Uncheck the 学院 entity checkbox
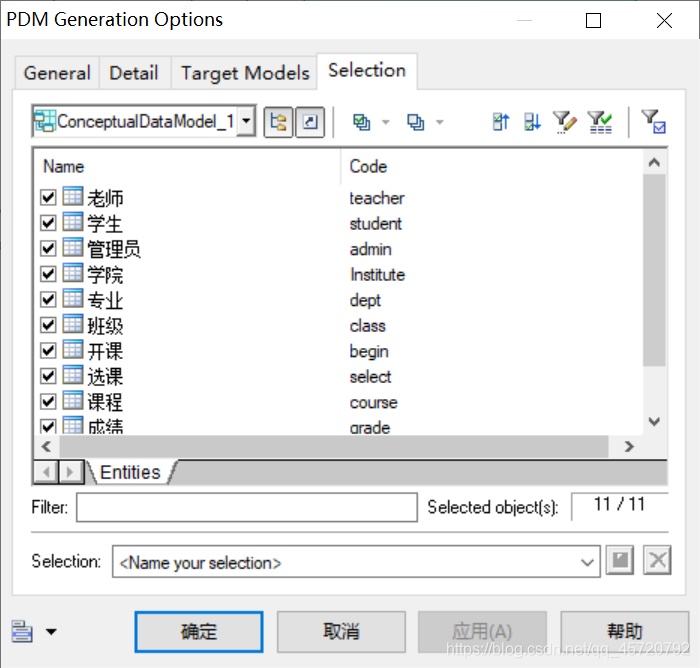Viewport: 700px width, 668px height. (48, 274)
